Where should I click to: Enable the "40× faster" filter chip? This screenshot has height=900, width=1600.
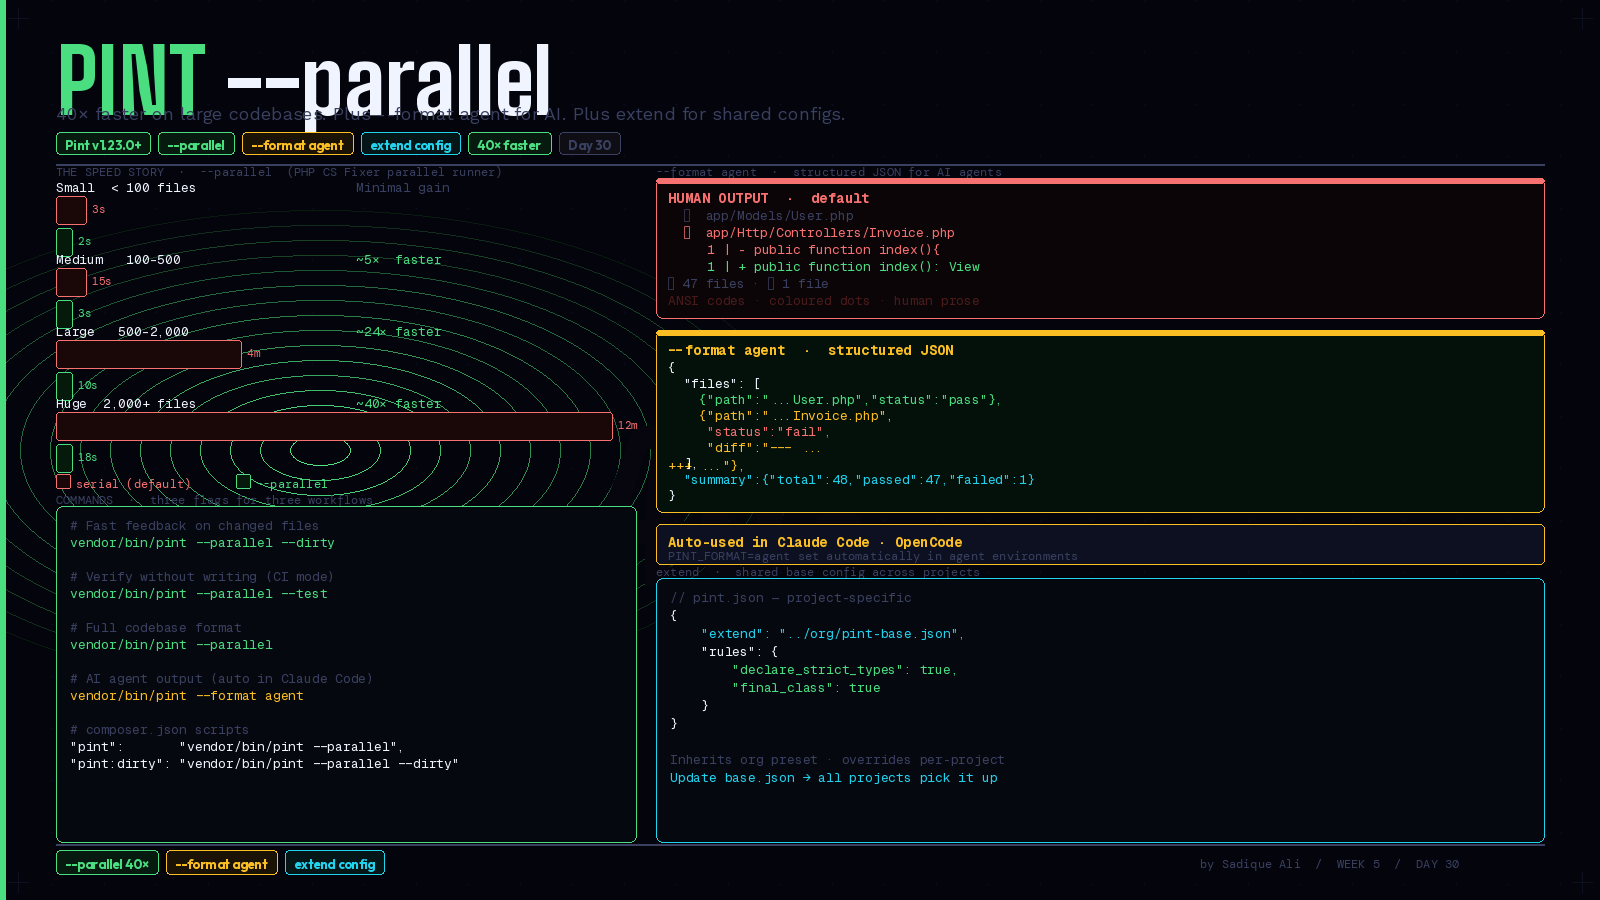tap(509, 143)
